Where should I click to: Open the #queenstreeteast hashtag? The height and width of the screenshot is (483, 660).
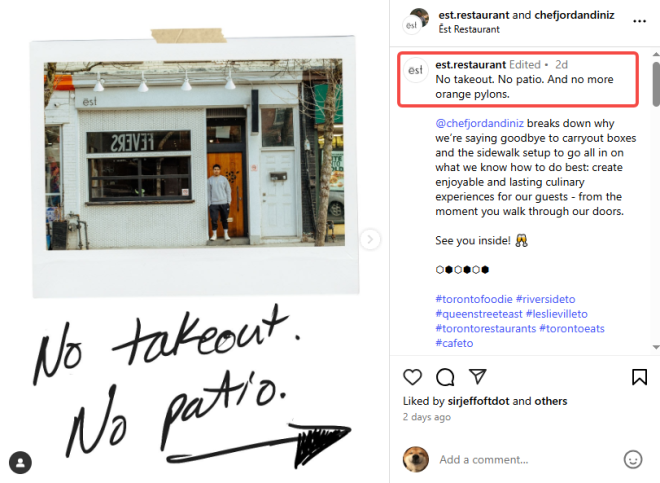479,314
